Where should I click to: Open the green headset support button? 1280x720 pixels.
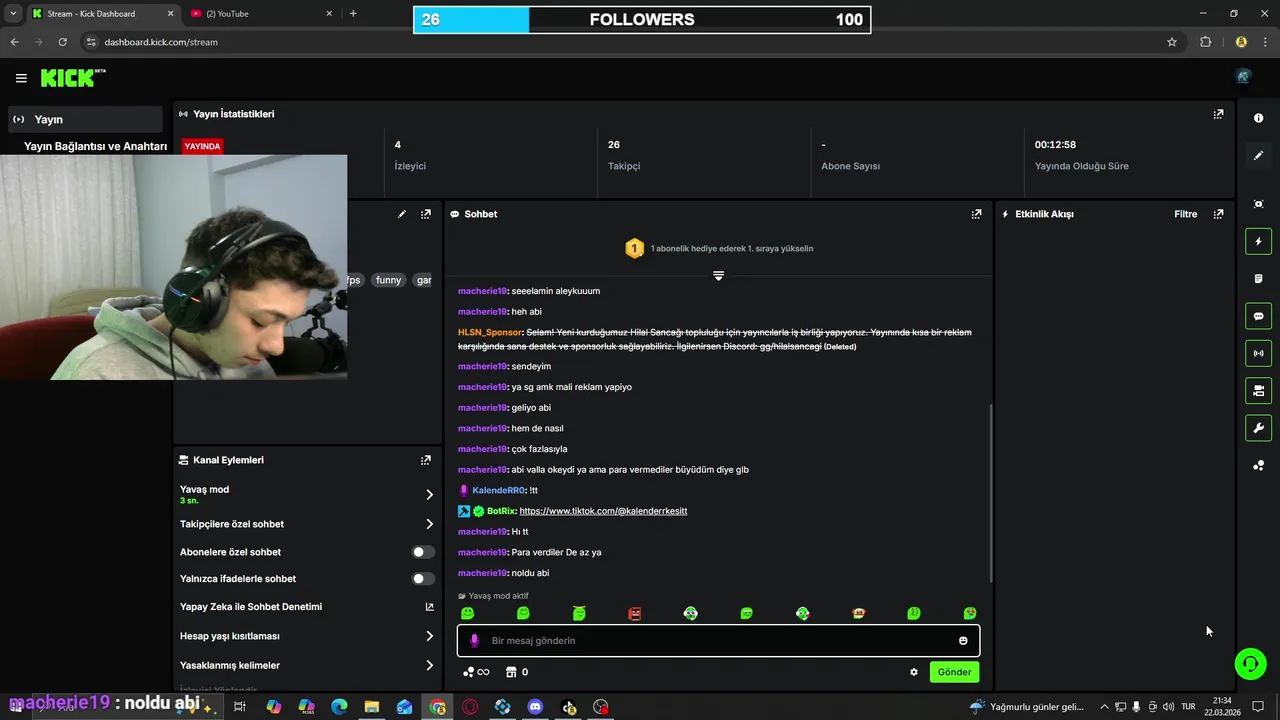[1250, 663]
